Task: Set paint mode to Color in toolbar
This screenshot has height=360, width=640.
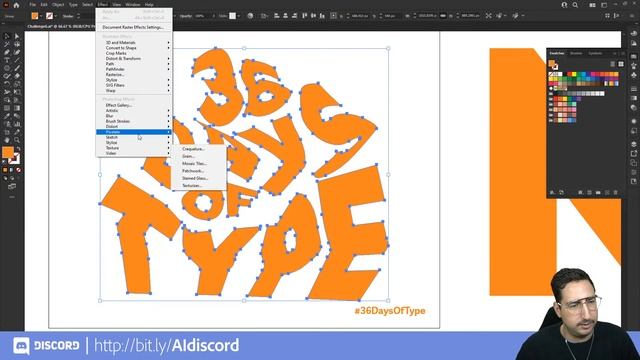Action: pyautogui.click(x=5, y=170)
